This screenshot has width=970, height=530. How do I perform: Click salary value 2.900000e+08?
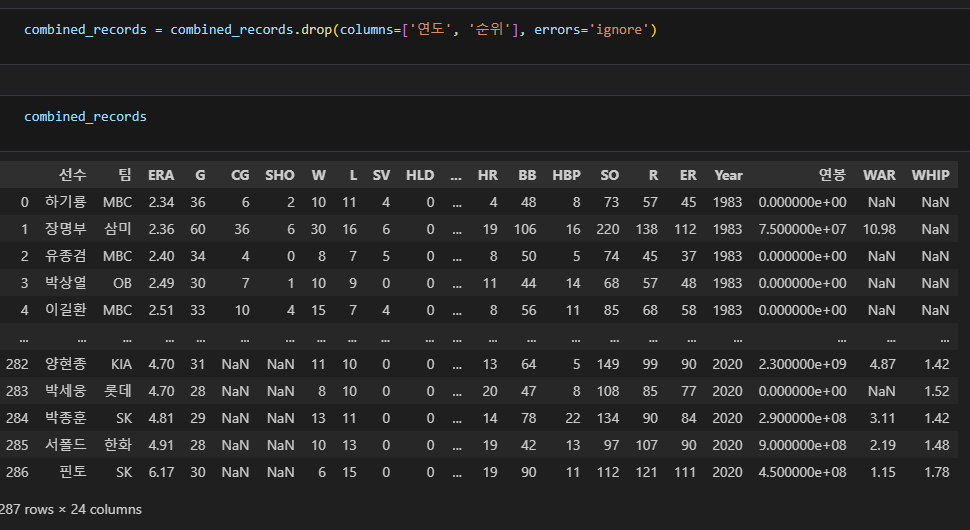click(802, 418)
